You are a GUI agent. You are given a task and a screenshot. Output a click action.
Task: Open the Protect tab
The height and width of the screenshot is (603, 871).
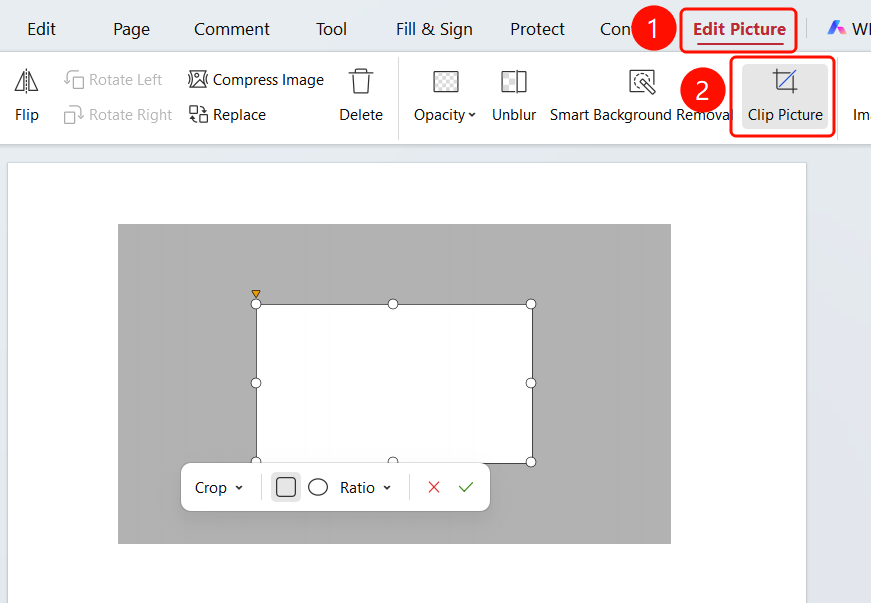(x=537, y=29)
